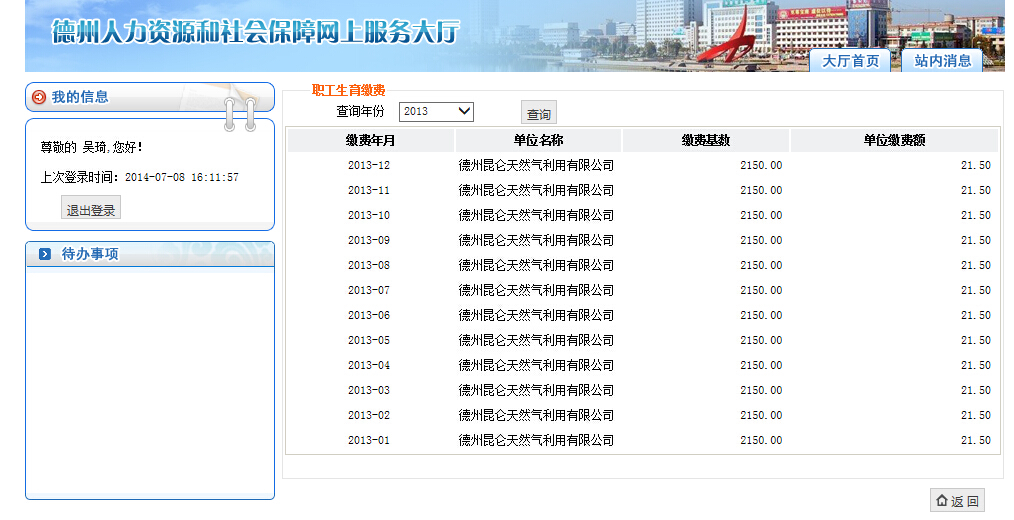Click the 单位名称 column header
The width and height of the screenshot is (1014, 520).
tap(538, 141)
